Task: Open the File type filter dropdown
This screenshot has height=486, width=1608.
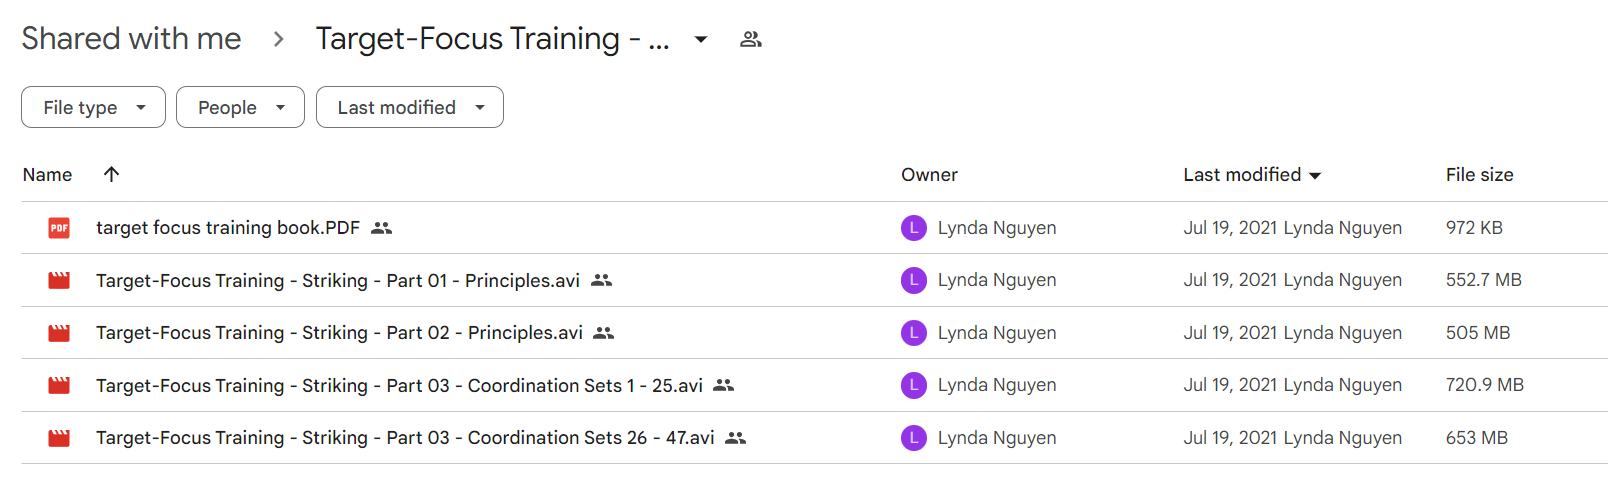Action: (93, 107)
